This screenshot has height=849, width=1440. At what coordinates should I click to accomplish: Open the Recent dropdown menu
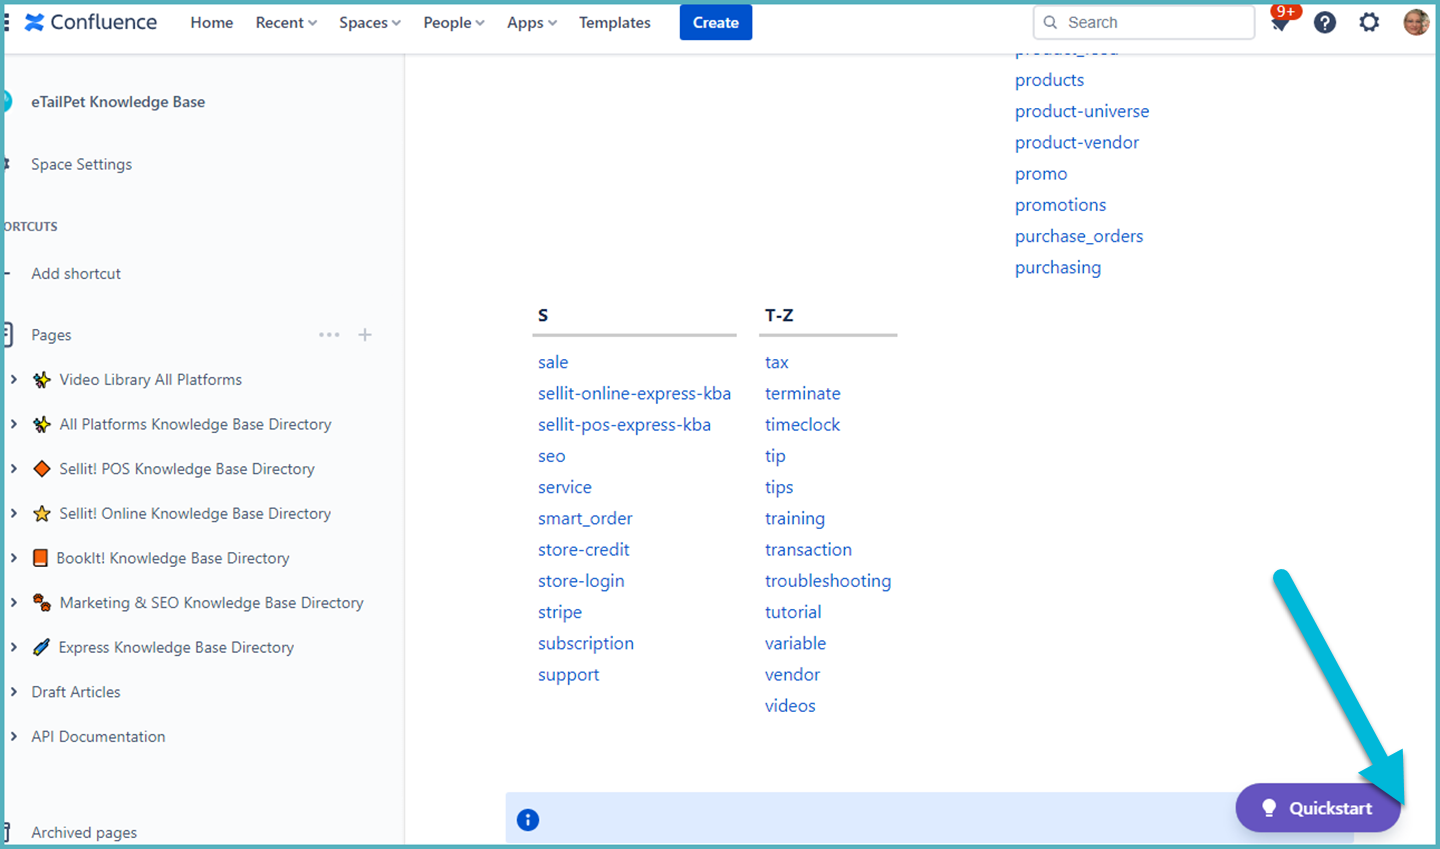click(x=286, y=22)
